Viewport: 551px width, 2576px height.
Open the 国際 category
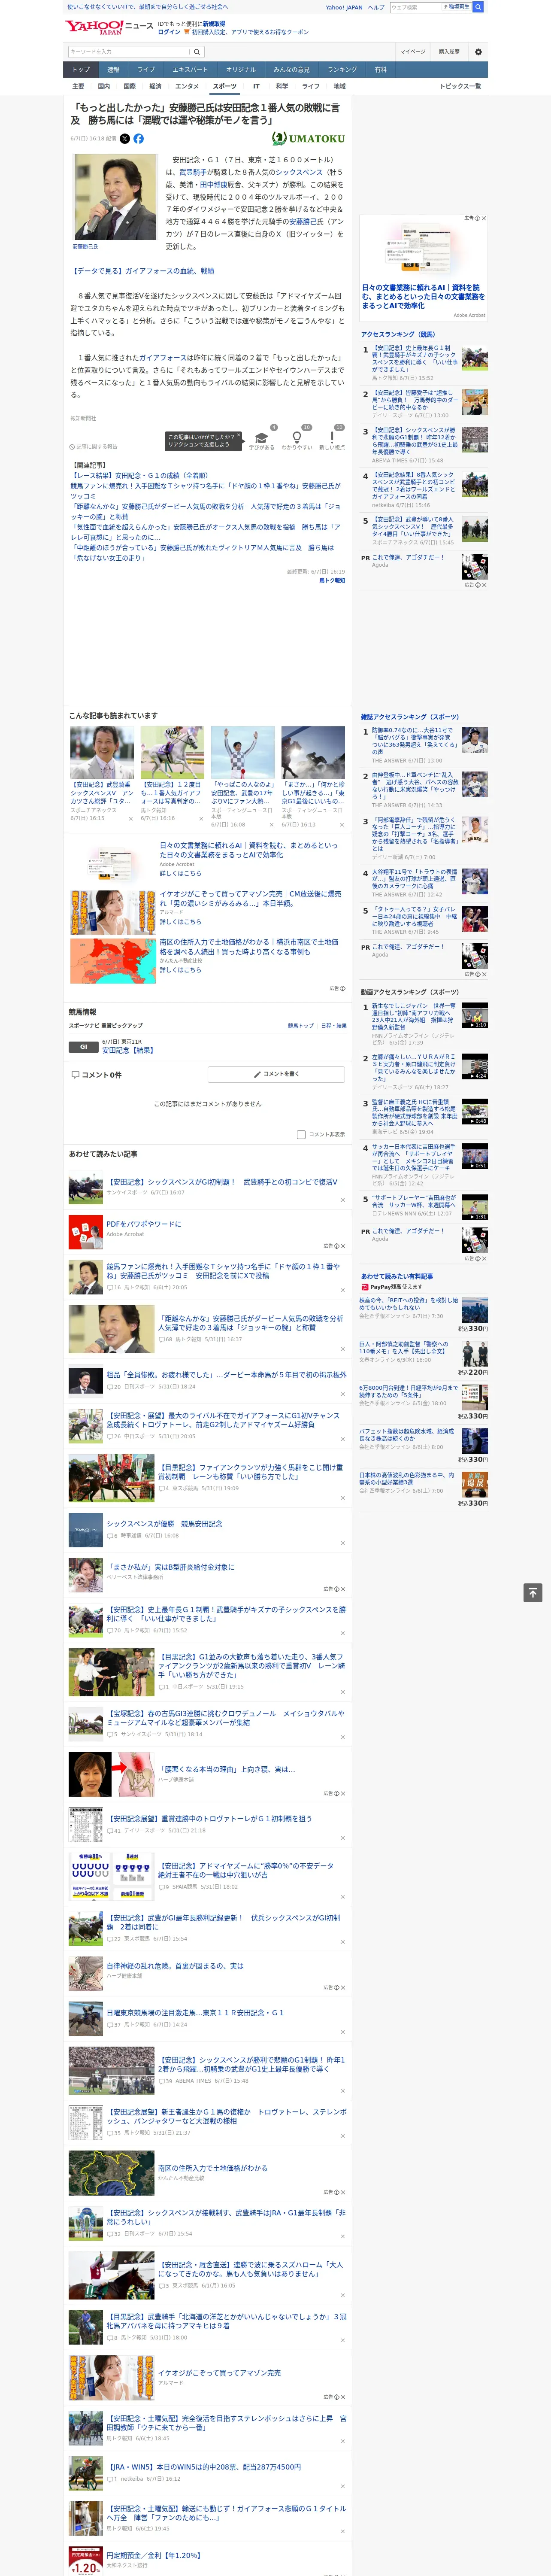tap(129, 86)
